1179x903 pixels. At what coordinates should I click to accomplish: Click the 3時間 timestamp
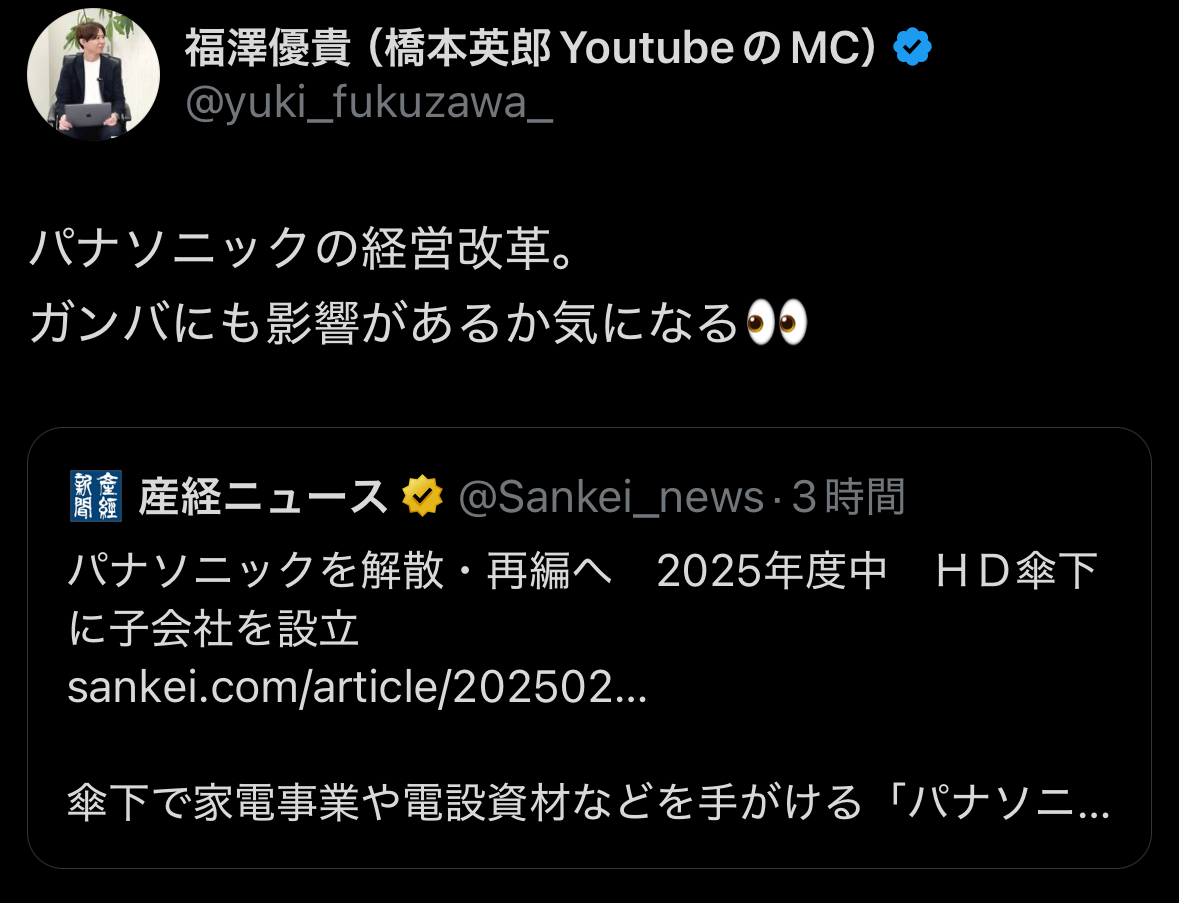[x=848, y=497]
